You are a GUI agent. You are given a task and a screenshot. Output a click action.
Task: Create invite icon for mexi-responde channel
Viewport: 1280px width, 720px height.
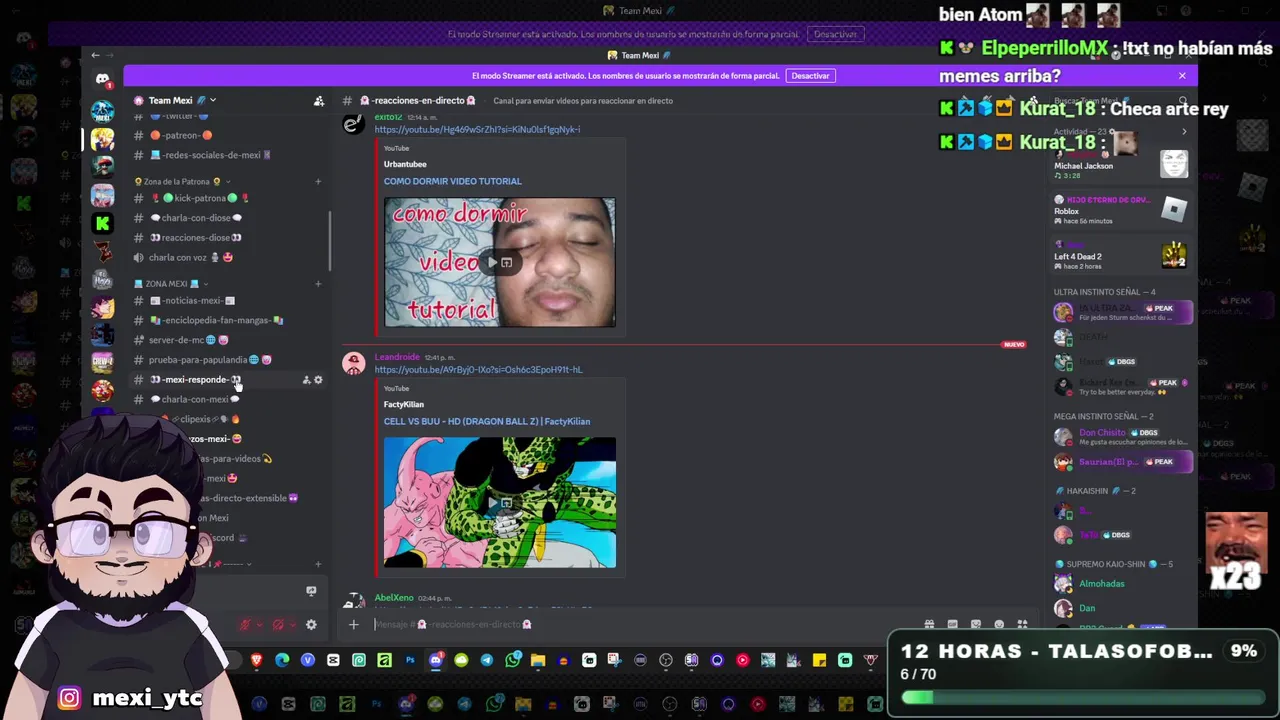(306, 380)
